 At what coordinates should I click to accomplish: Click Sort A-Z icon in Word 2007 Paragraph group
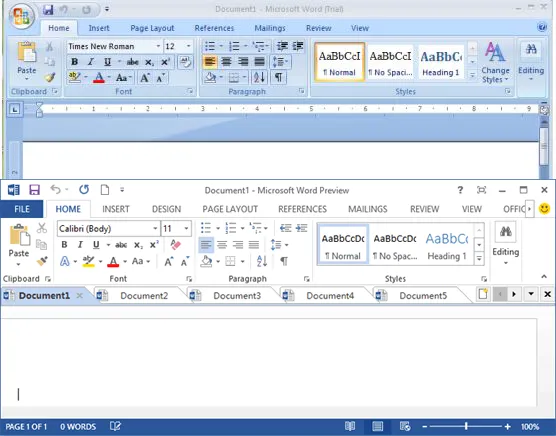point(259,77)
